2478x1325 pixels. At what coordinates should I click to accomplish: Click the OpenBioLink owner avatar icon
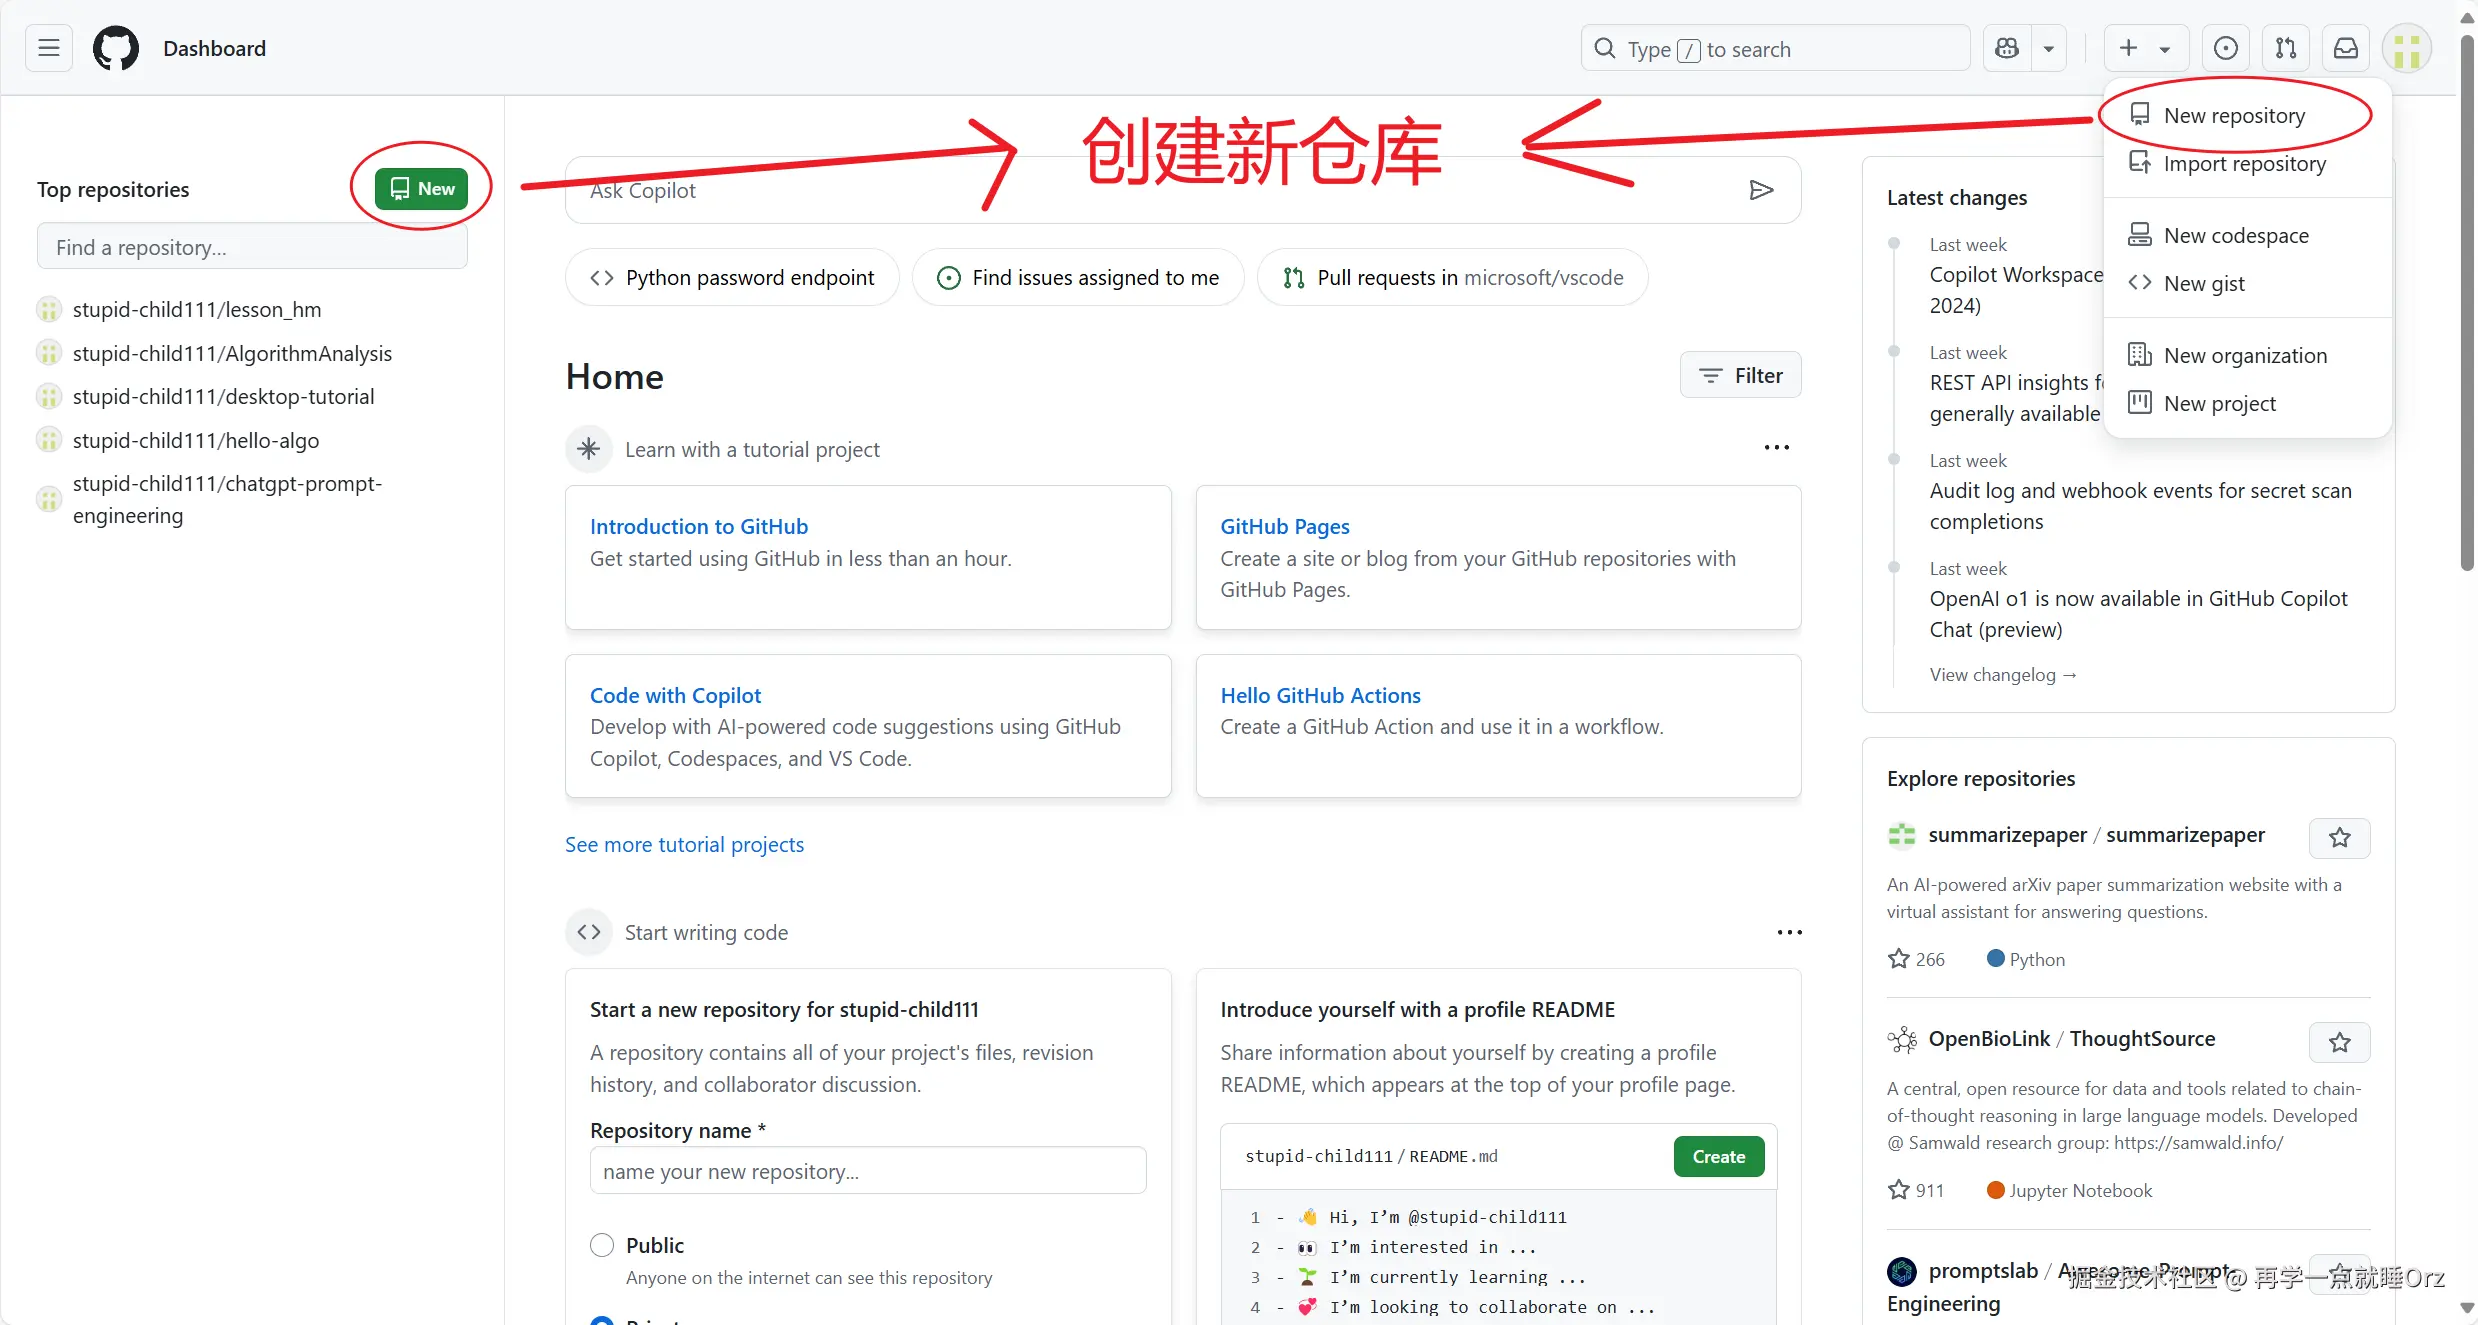pos(1901,1040)
